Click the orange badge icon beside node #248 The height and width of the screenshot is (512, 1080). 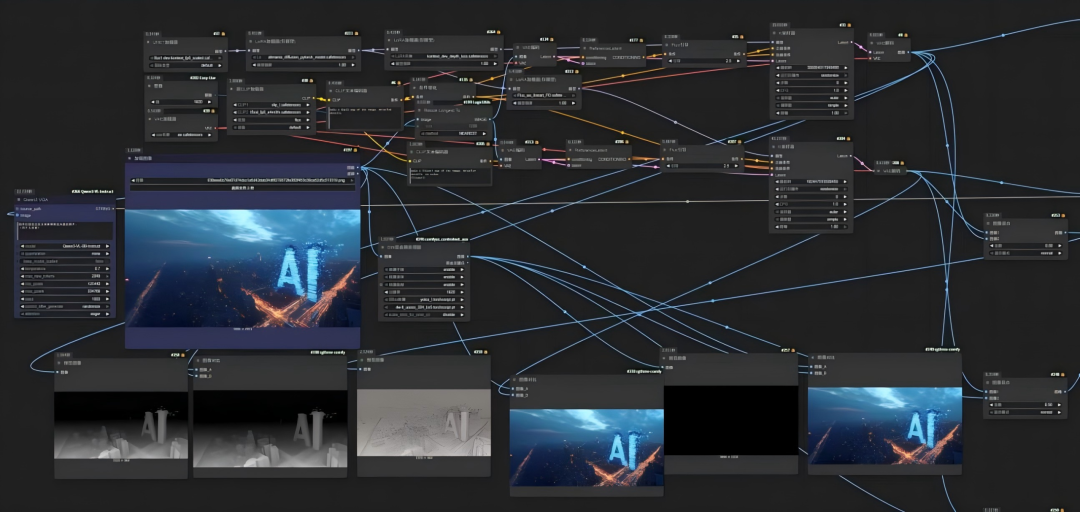tap(1064, 375)
